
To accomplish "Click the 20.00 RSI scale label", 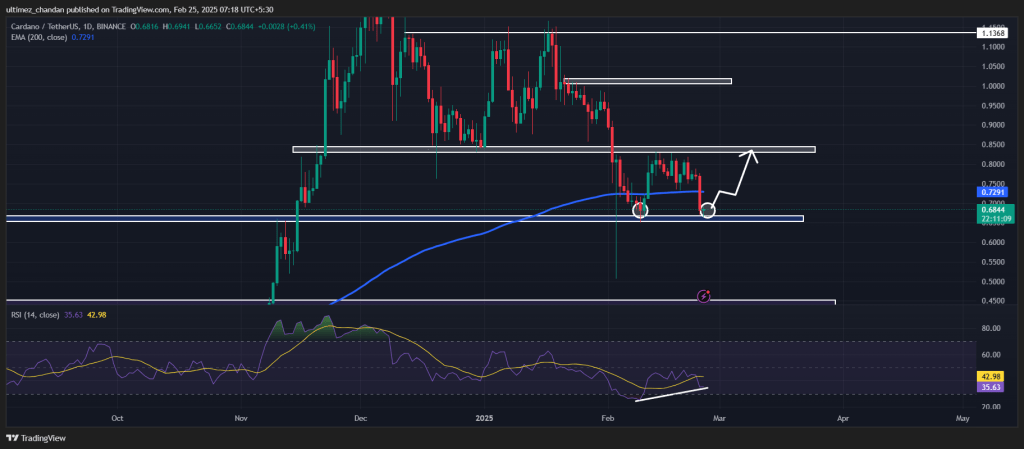I will (989, 407).
